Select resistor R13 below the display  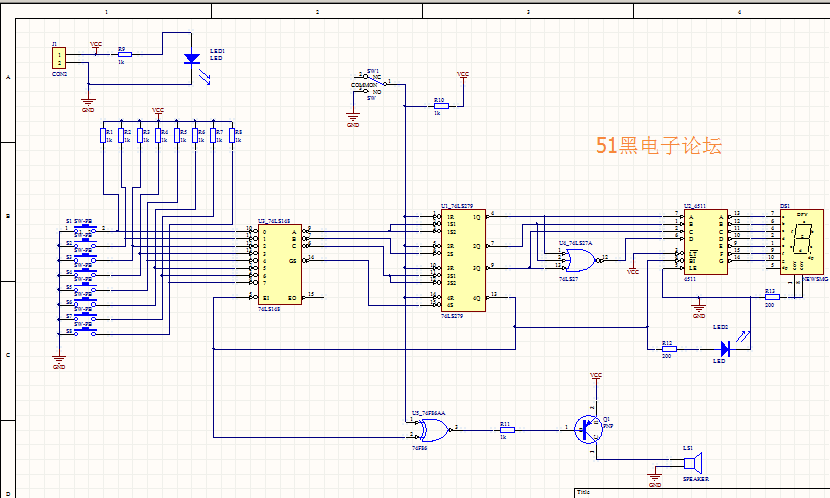point(772,297)
